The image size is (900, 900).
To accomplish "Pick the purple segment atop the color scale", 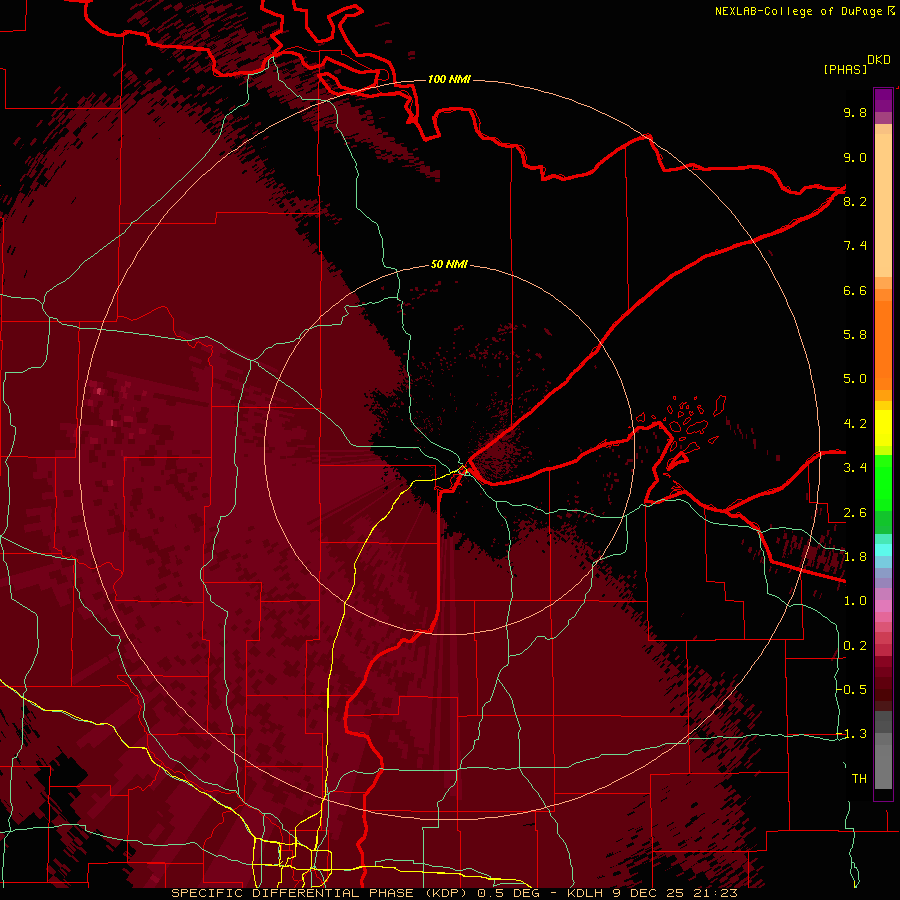I will point(883,101).
